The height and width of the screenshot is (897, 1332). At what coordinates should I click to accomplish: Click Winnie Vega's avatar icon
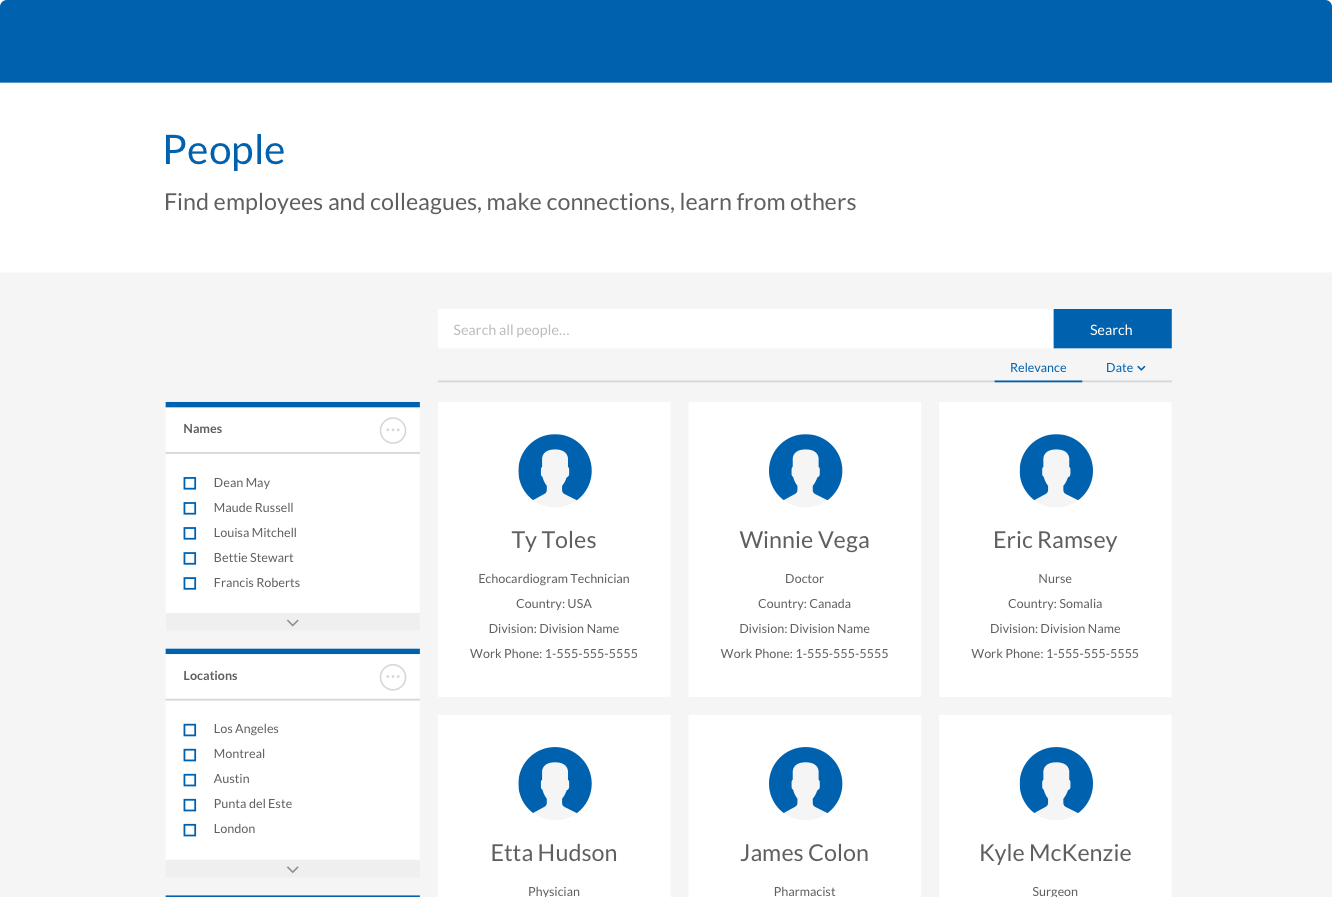pos(805,470)
